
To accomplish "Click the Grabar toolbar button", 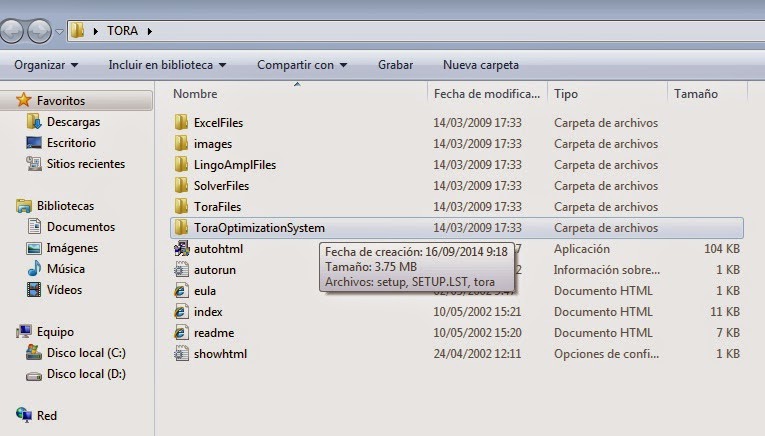I will 395,65.
